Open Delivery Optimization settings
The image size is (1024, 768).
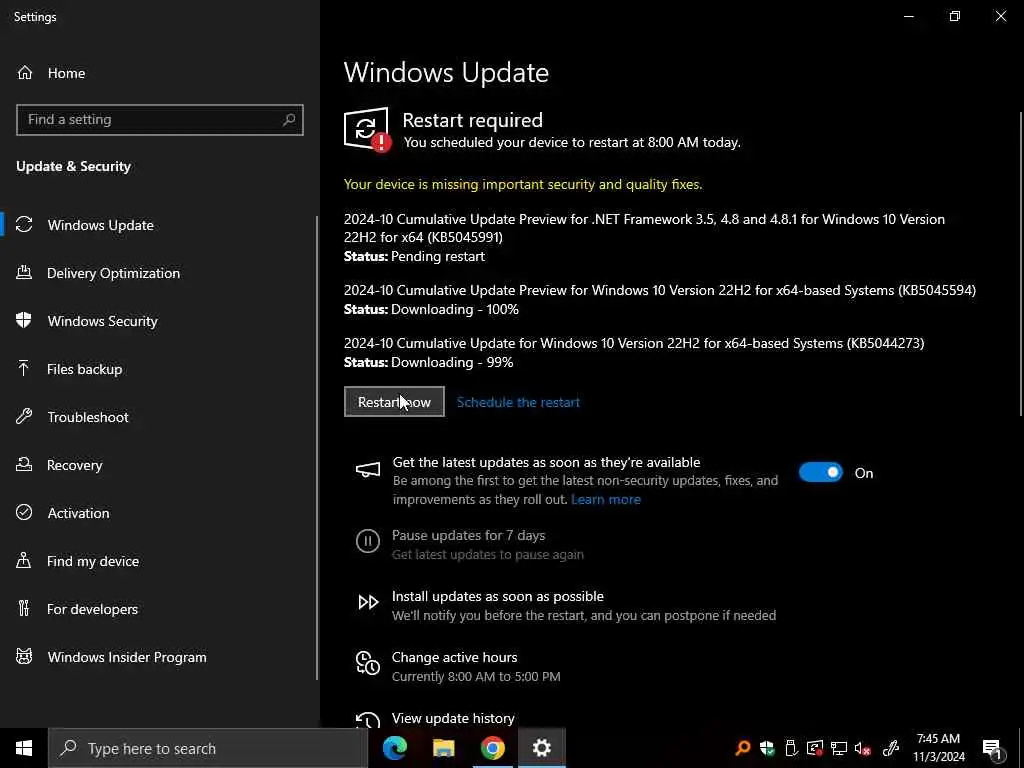[x=113, y=273]
